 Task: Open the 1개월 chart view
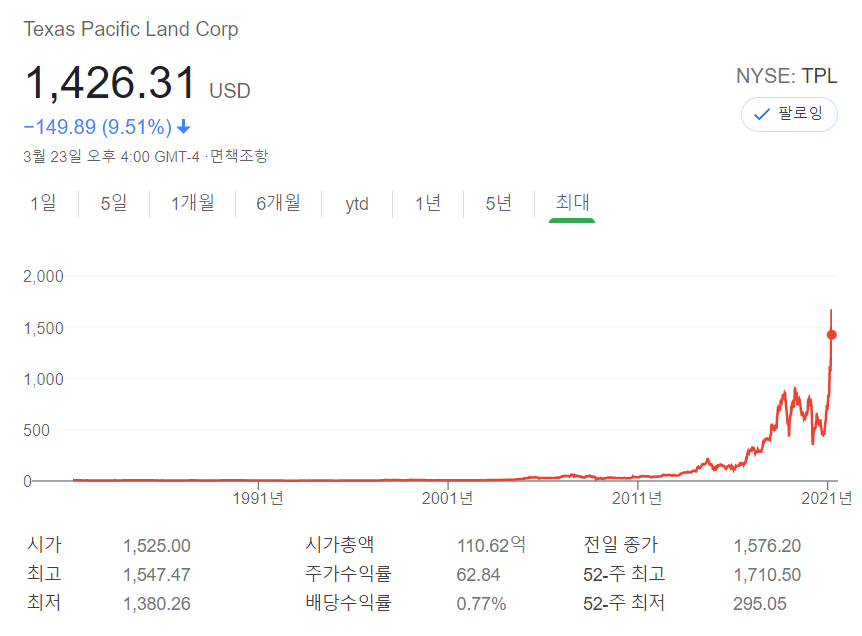point(192,203)
